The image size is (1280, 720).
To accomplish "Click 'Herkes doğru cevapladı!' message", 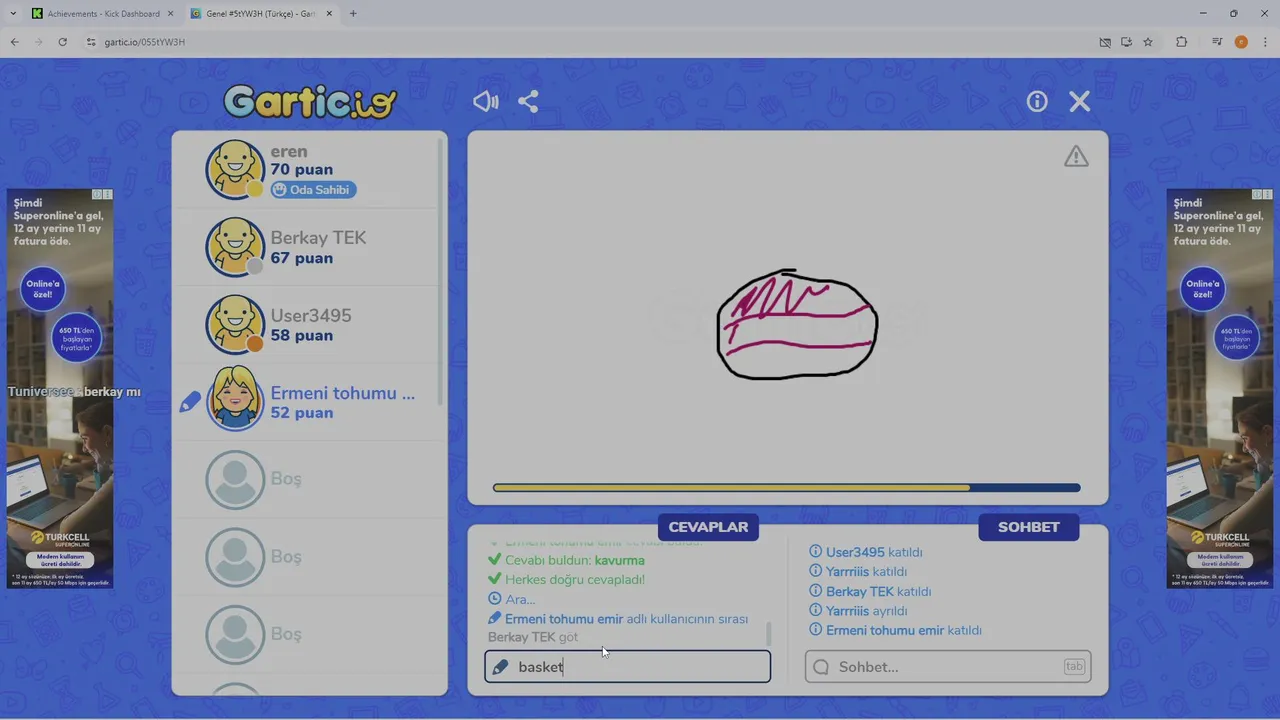I will 566,579.
